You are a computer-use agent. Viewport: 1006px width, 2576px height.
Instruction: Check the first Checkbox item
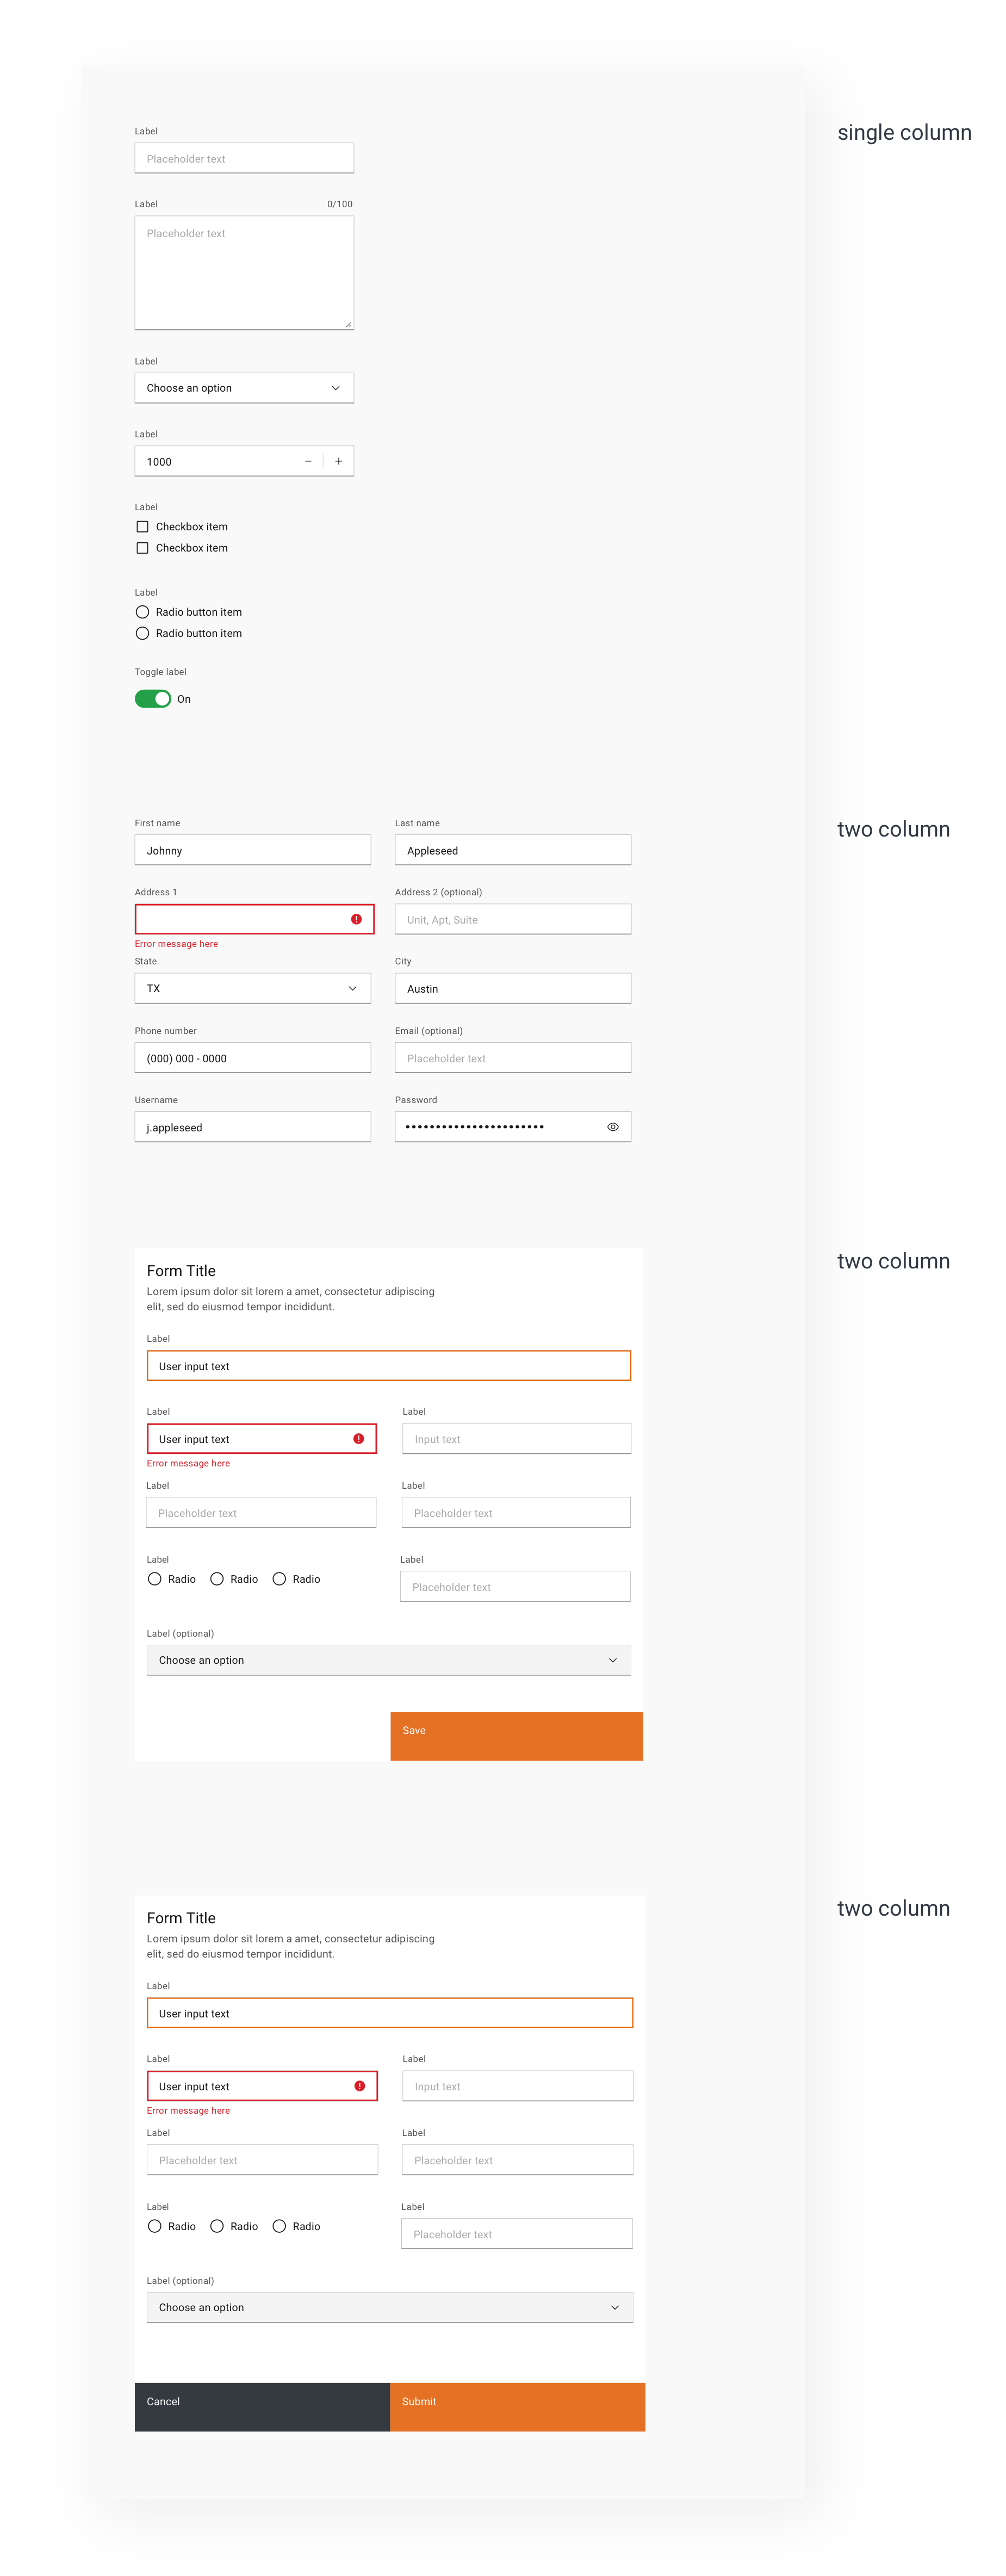pos(142,527)
